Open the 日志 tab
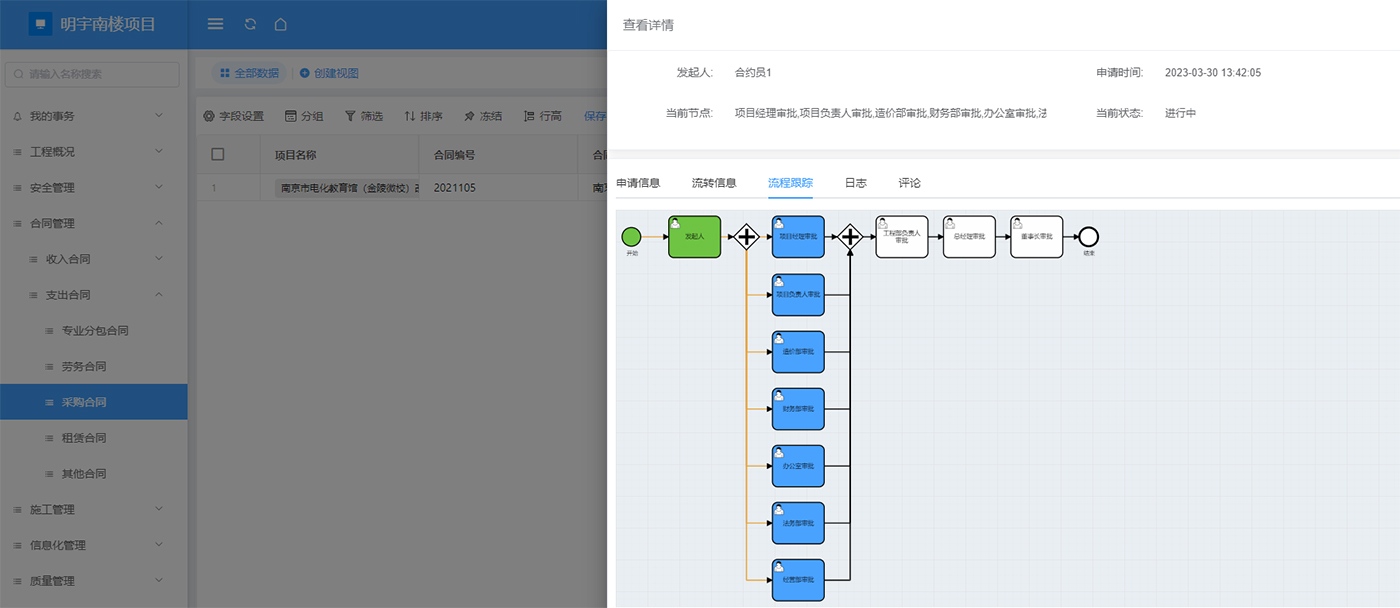Viewport: 1400px width, 608px height. tap(855, 183)
